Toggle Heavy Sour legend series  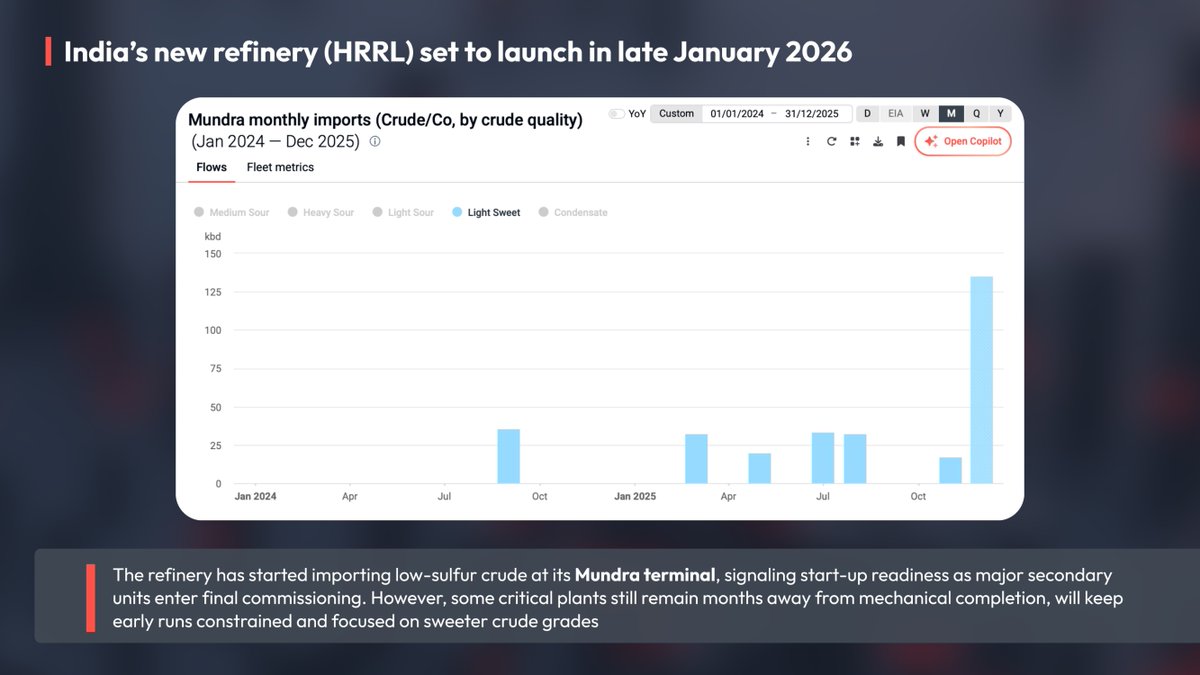(x=320, y=212)
